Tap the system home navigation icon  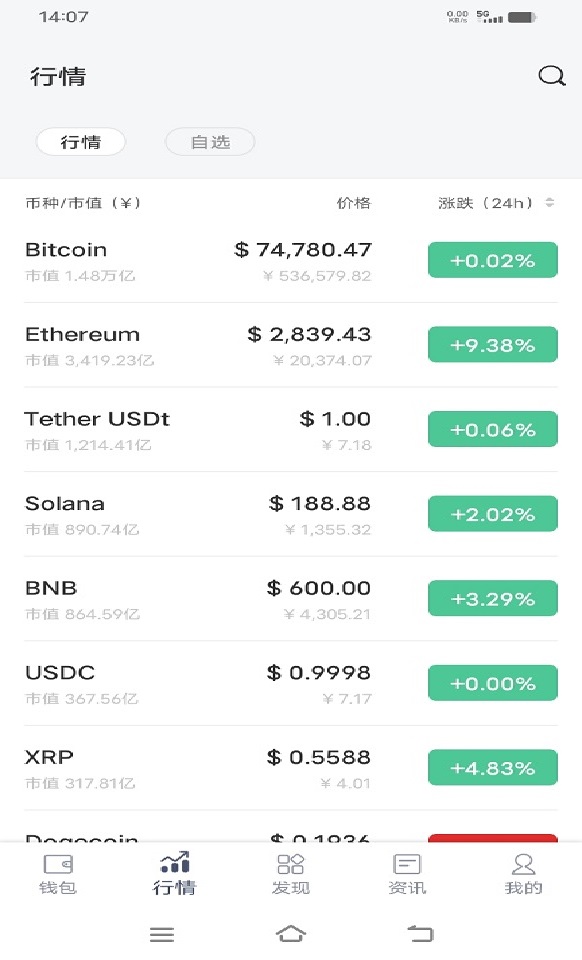pos(291,934)
